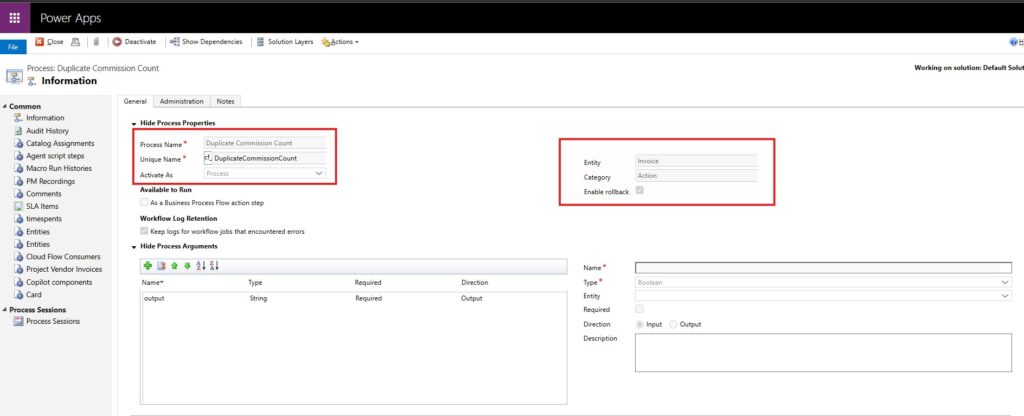Move argument up with green up arrow
This screenshot has height=416, width=1024.
click(174, 265)
